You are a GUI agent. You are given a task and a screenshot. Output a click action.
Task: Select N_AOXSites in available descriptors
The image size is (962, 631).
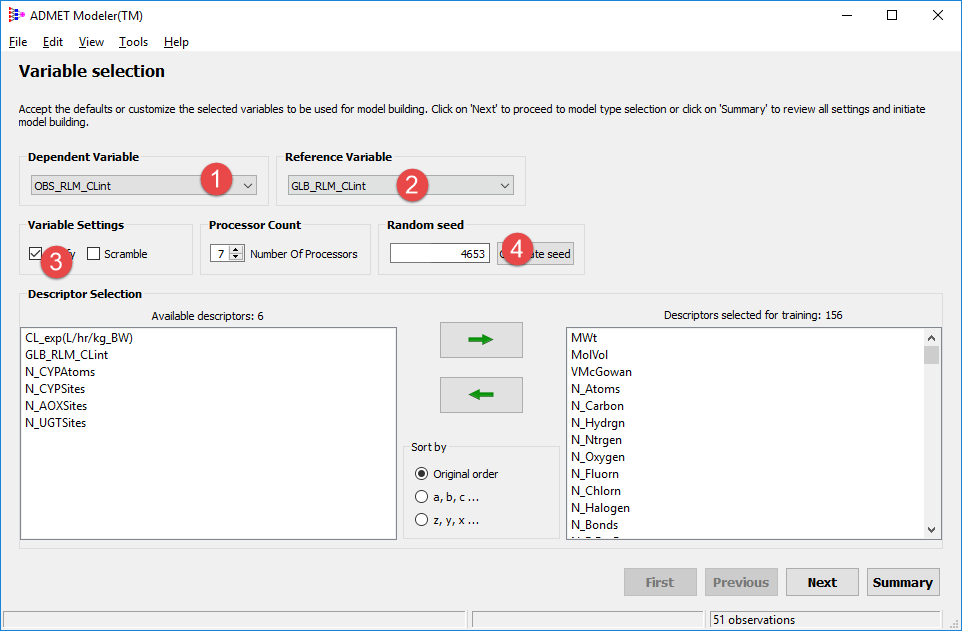[56, 406]
